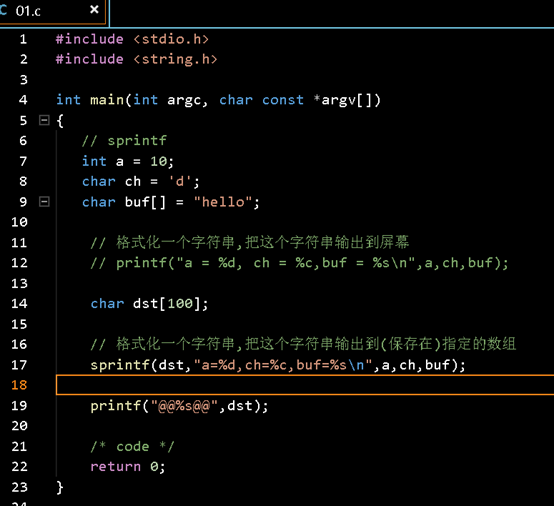
Task: Click line number 1 in the gutter
Action: [23, 39]
